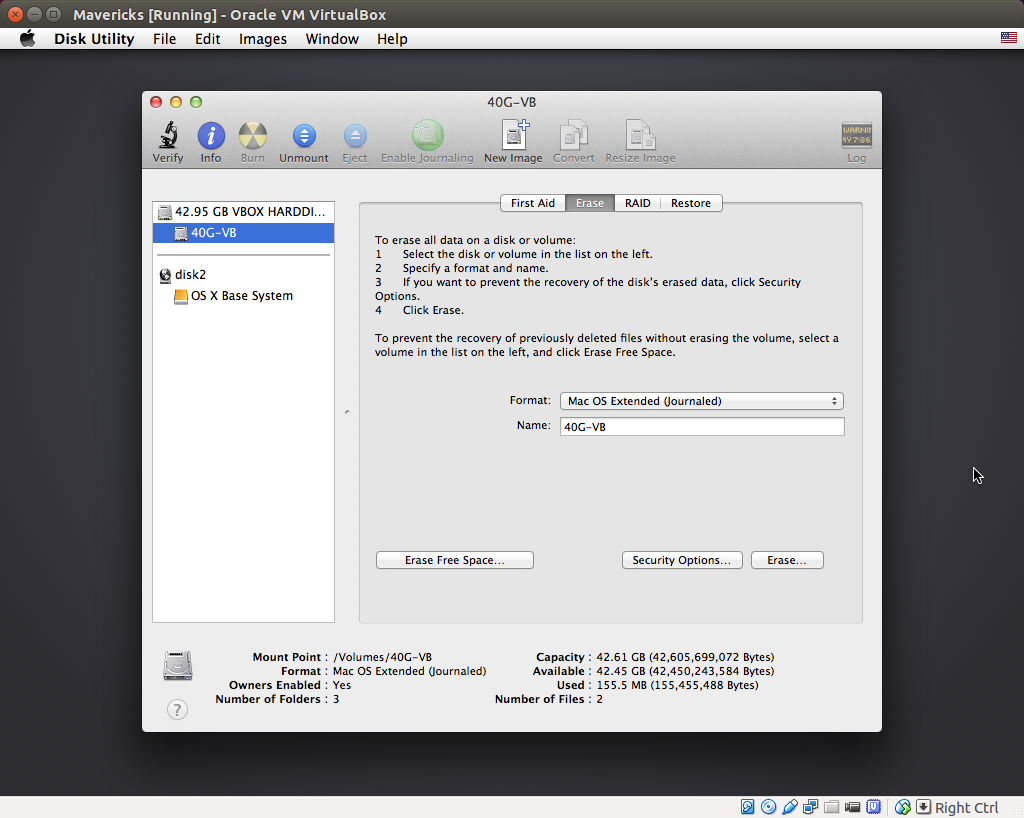1024x818 pixels.
Task: Click the Erase... button
Action: tap(787, 560)
